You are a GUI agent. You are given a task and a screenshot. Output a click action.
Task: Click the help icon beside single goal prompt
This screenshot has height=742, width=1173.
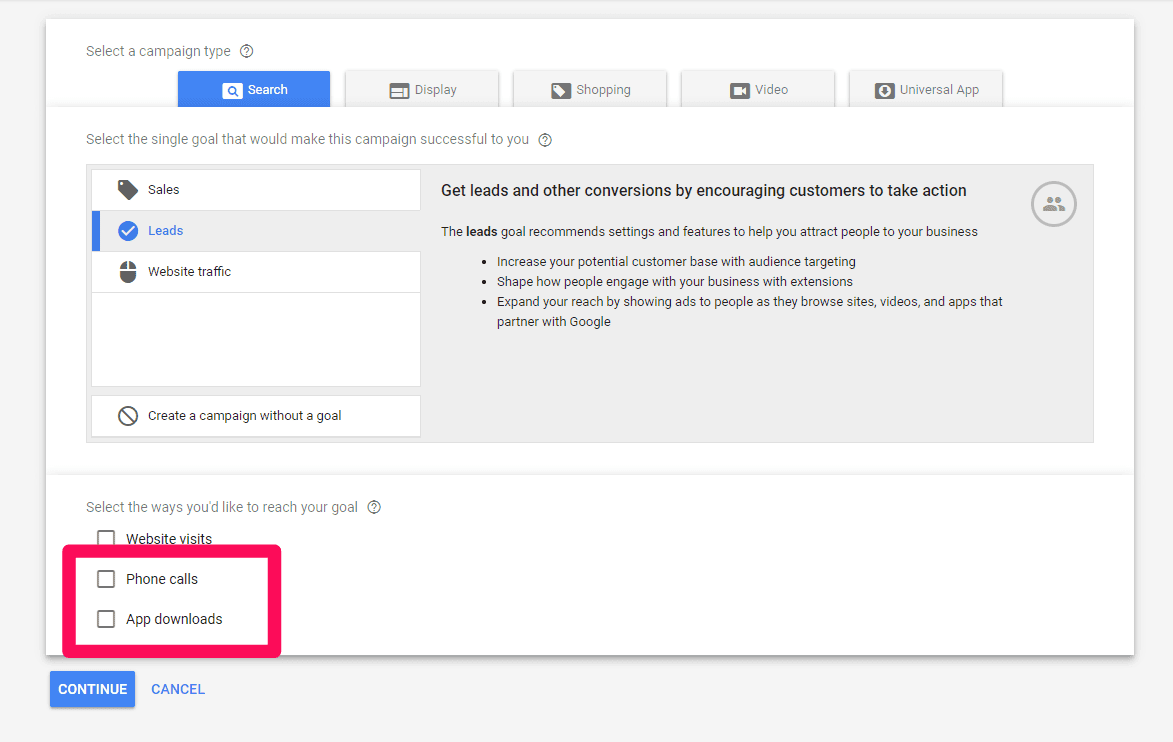pyautogui.click(x=545, y=140)
